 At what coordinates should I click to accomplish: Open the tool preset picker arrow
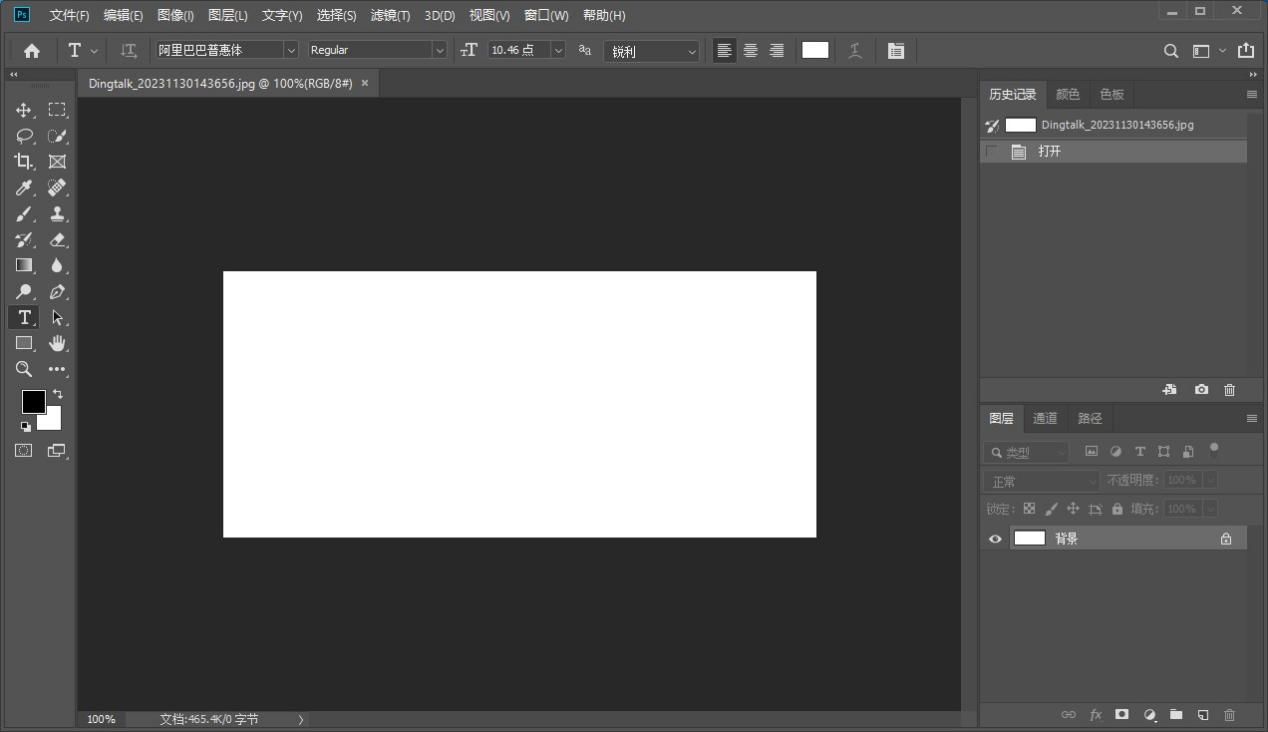(95, 50)
